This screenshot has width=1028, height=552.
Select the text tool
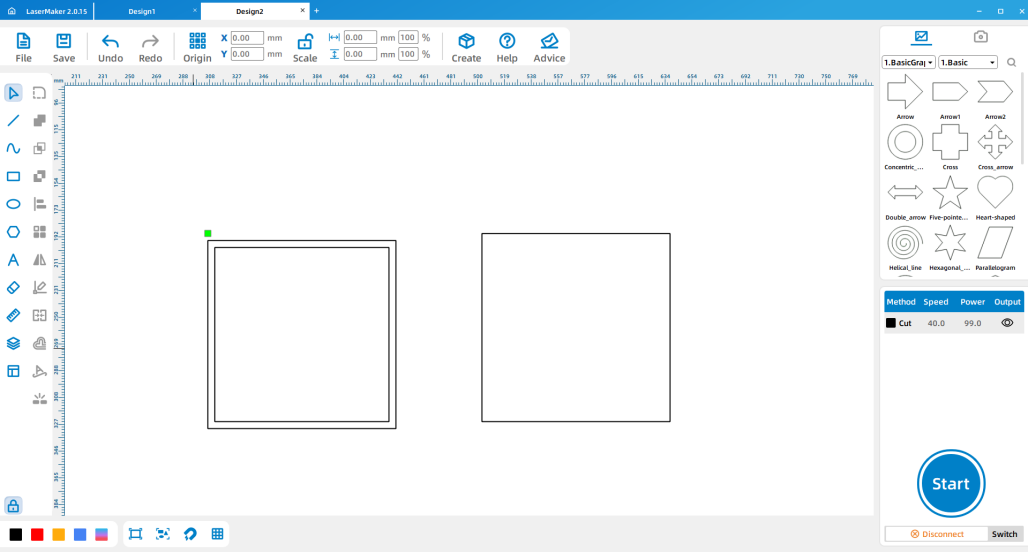tap(13, 260)
